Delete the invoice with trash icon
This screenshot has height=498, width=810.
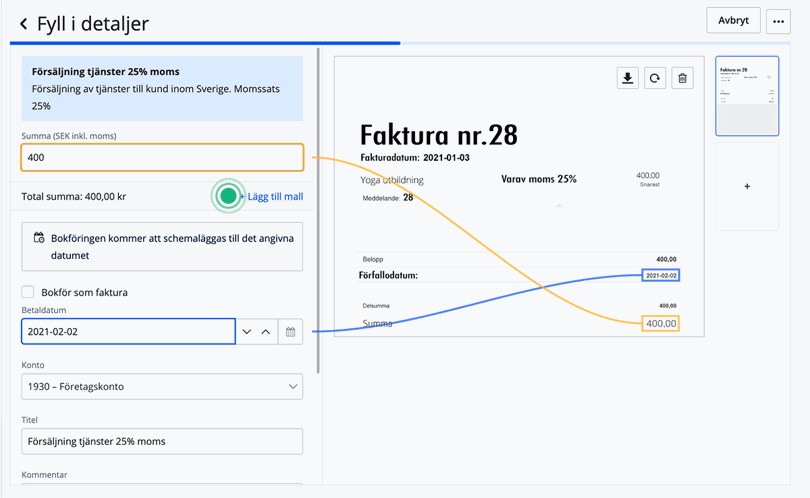point(683,79)
